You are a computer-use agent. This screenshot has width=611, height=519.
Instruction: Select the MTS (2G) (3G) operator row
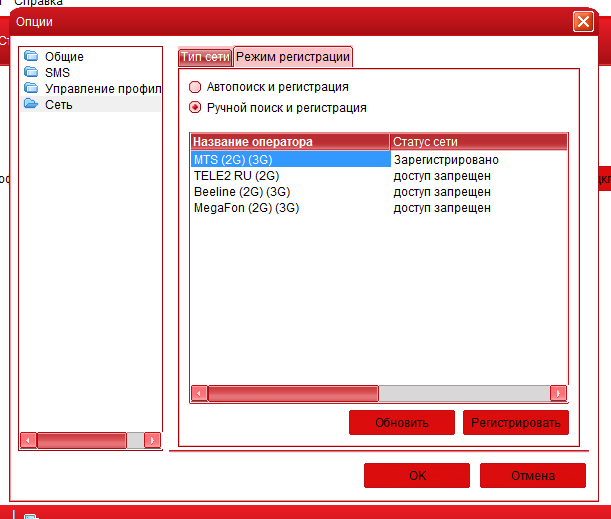click(x=291, y=159)
